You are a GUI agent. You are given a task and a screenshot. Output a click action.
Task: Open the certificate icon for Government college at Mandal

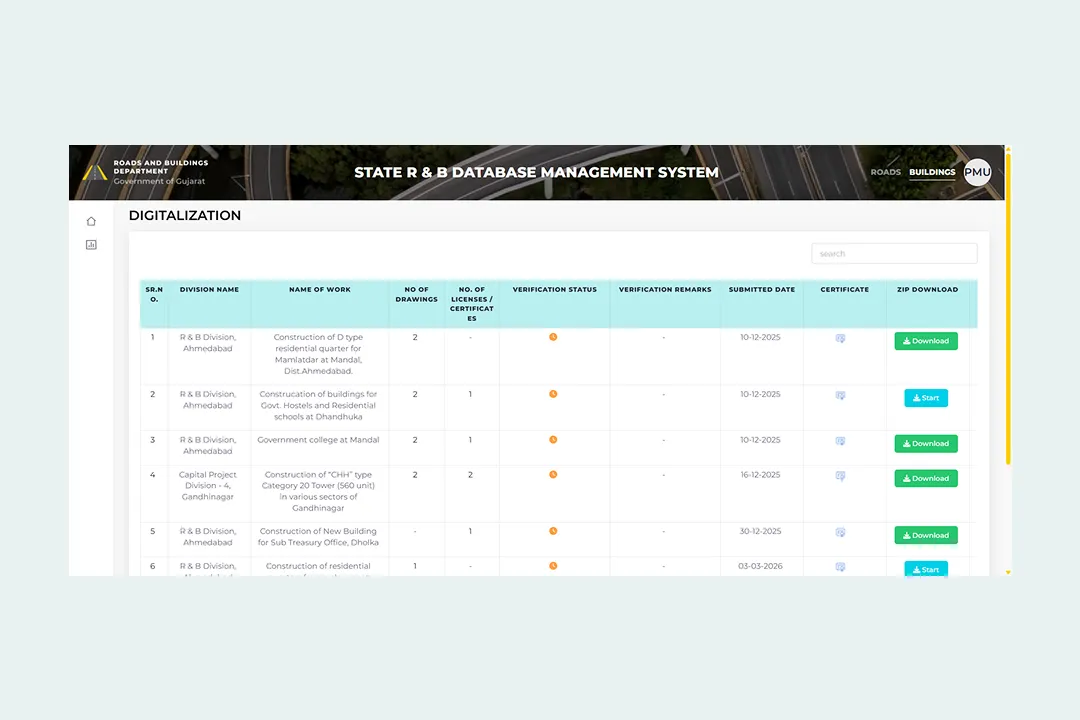840,441
